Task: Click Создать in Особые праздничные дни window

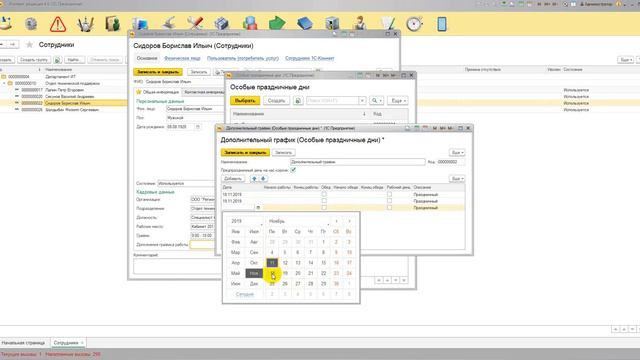Action: click(276, 100)
